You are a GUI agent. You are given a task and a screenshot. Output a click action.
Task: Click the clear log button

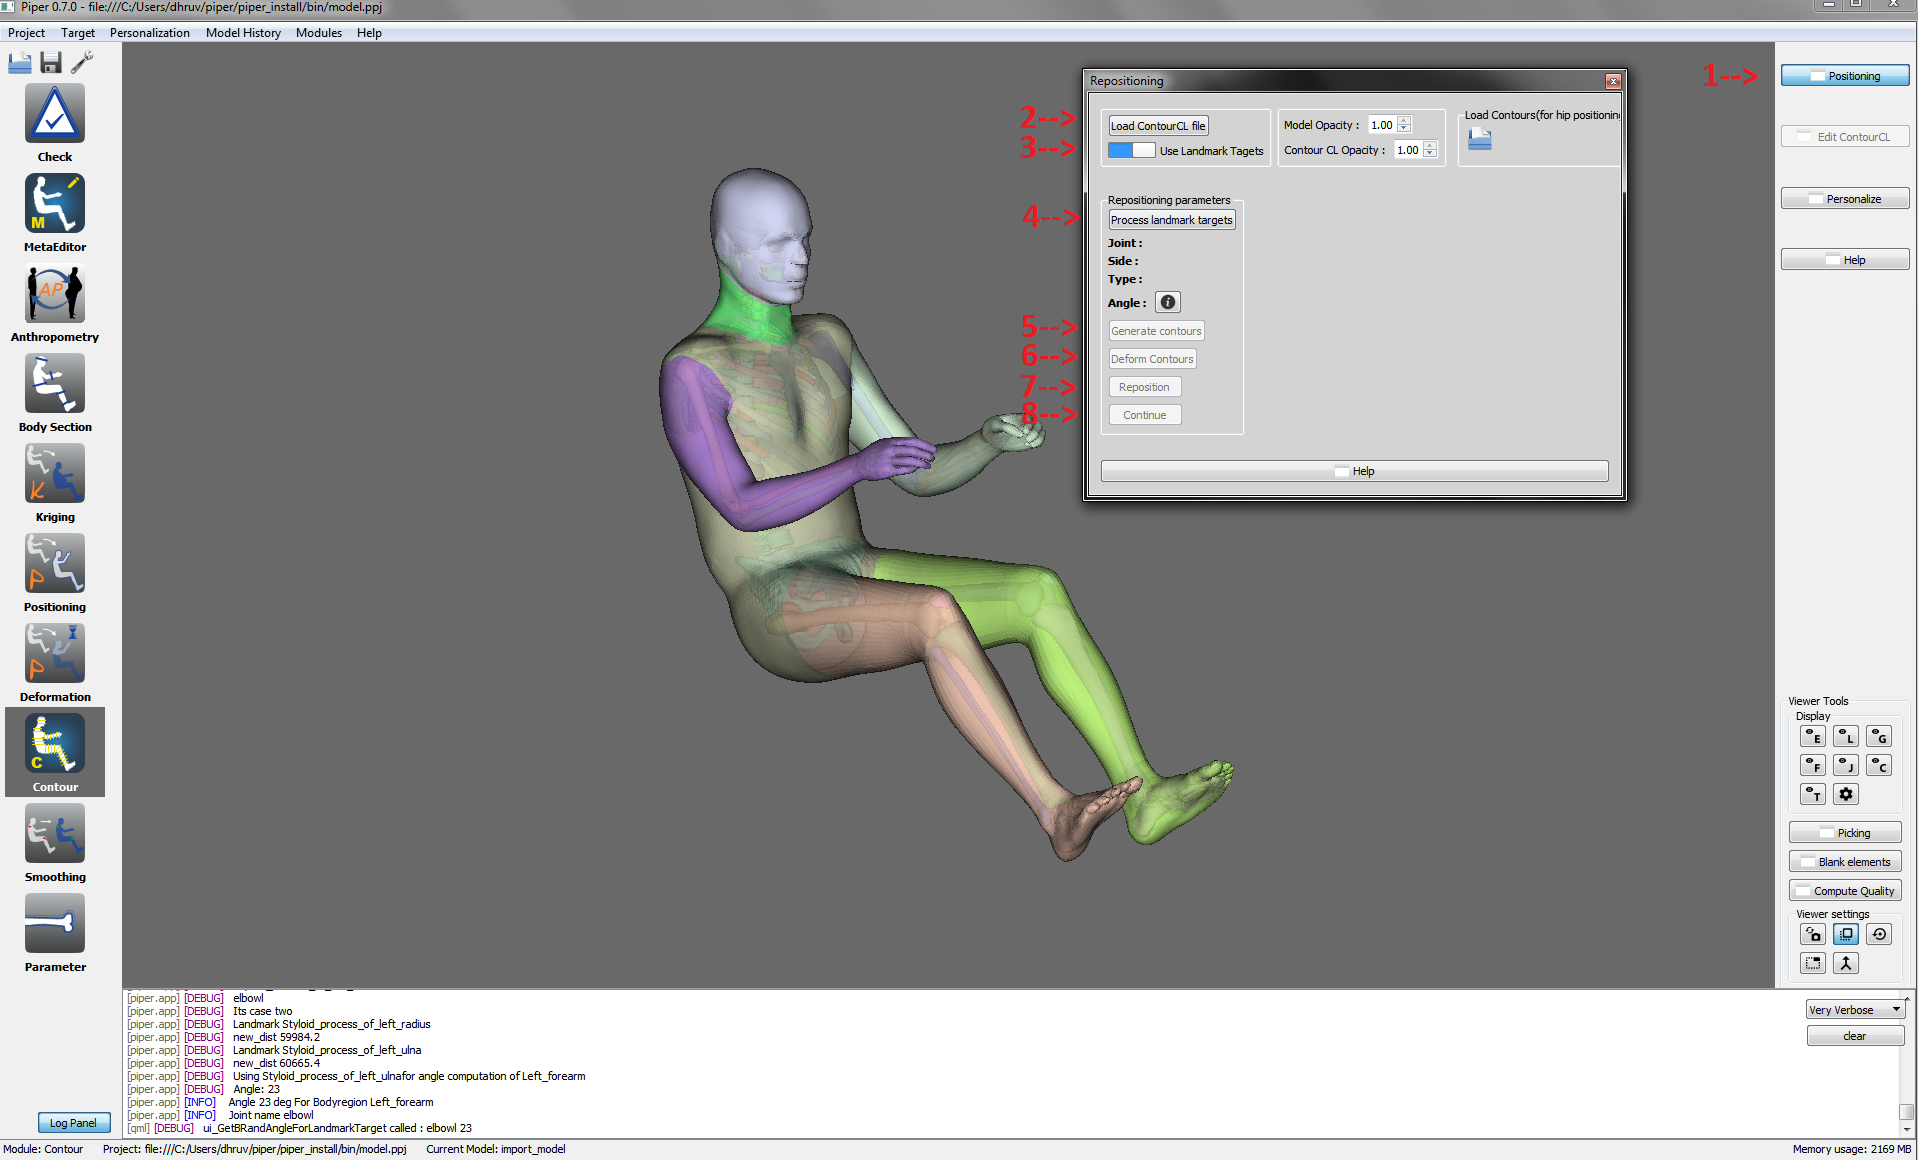tap(1855, 1036)
